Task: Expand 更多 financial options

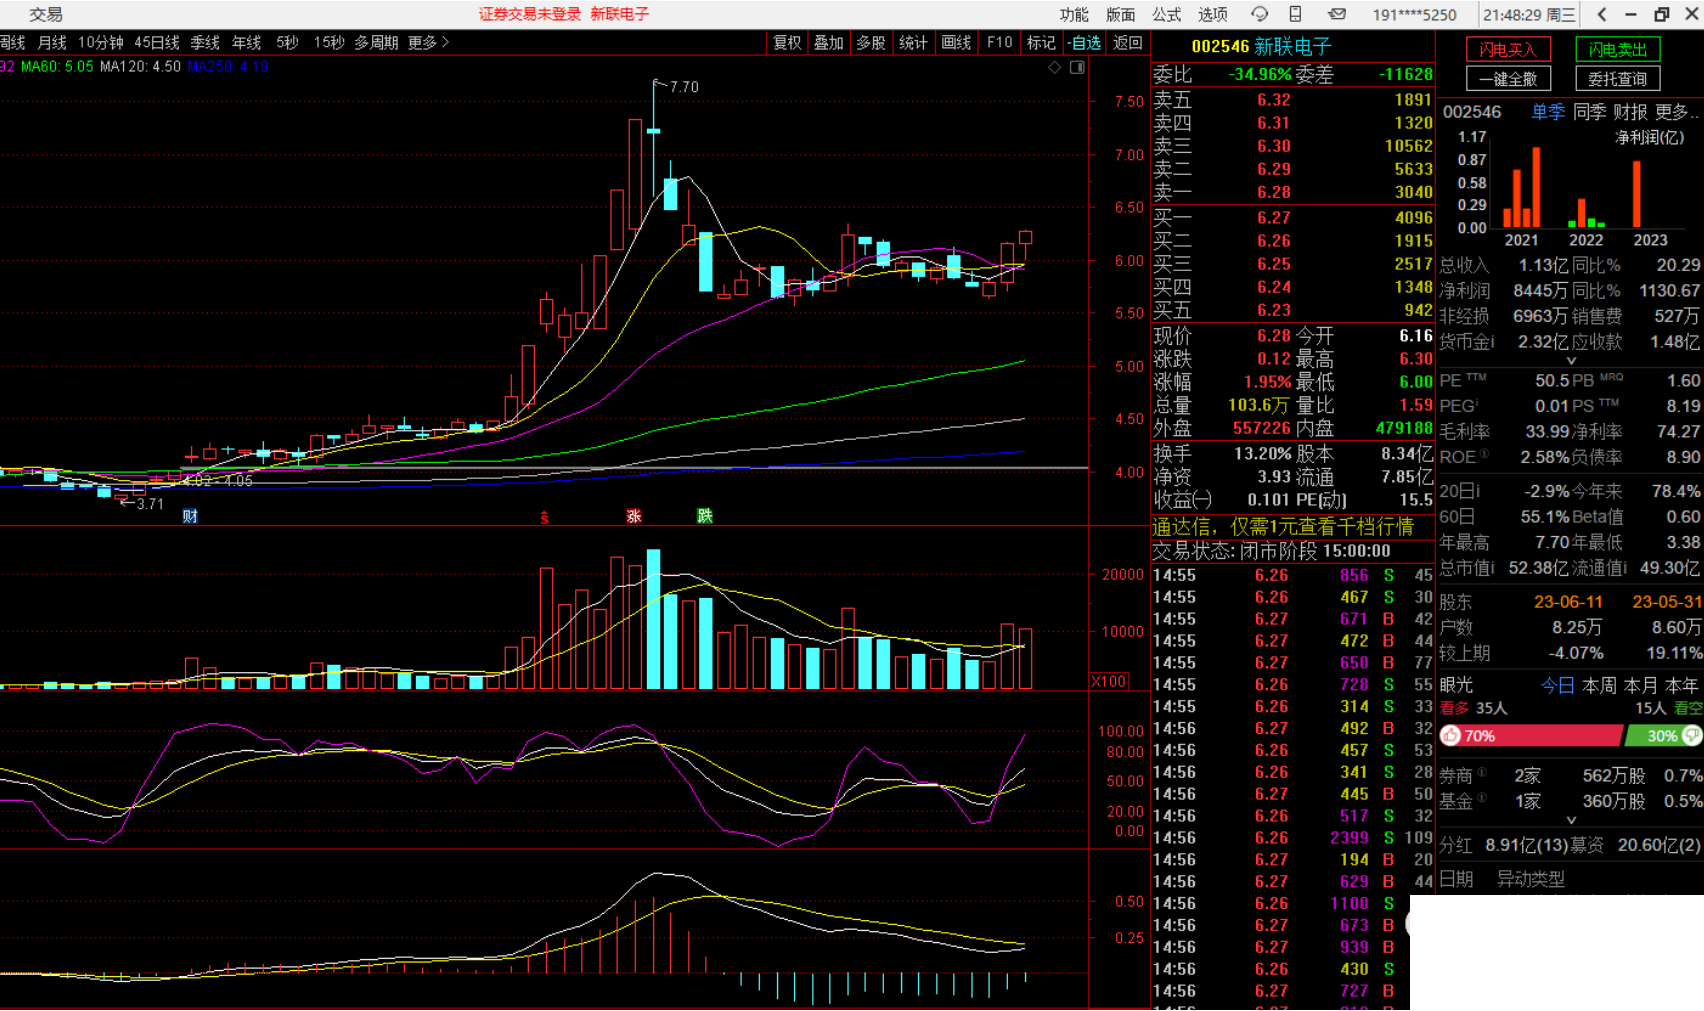Action: tap(1677, 112)
